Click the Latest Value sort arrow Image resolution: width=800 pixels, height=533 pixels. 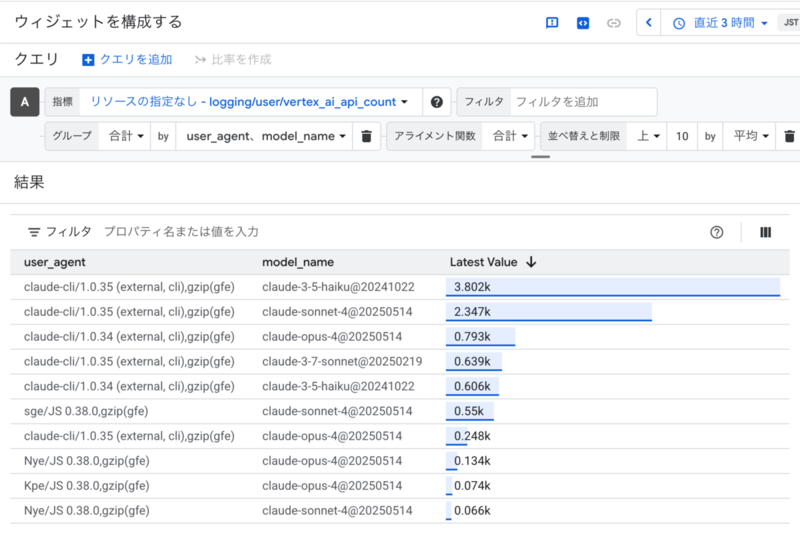pos(531,262)
